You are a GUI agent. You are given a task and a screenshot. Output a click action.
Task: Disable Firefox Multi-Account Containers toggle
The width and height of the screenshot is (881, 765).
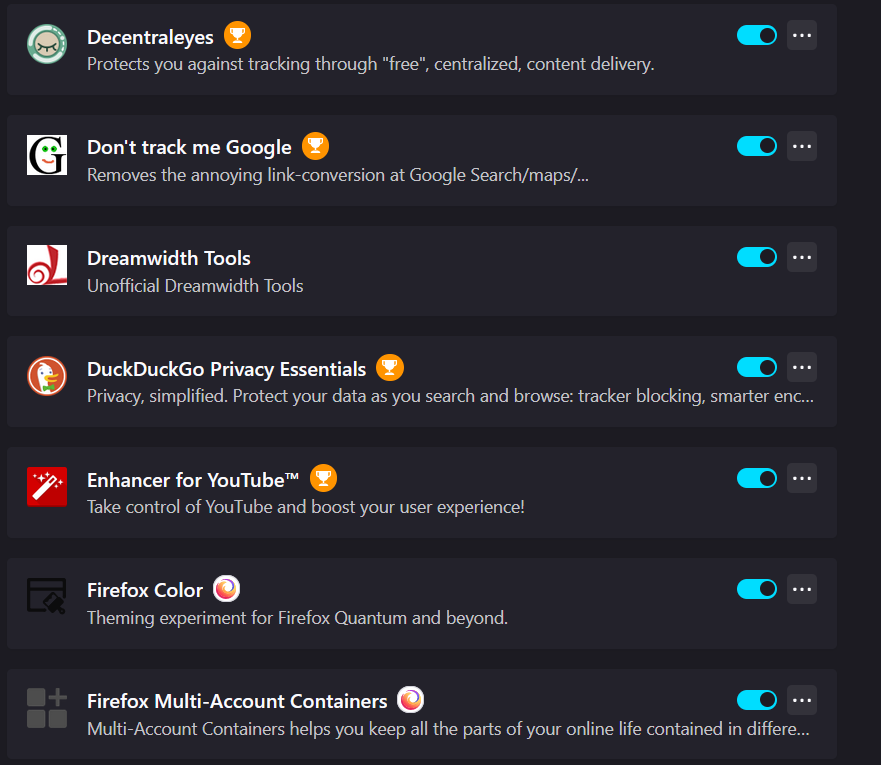(757, 700)
